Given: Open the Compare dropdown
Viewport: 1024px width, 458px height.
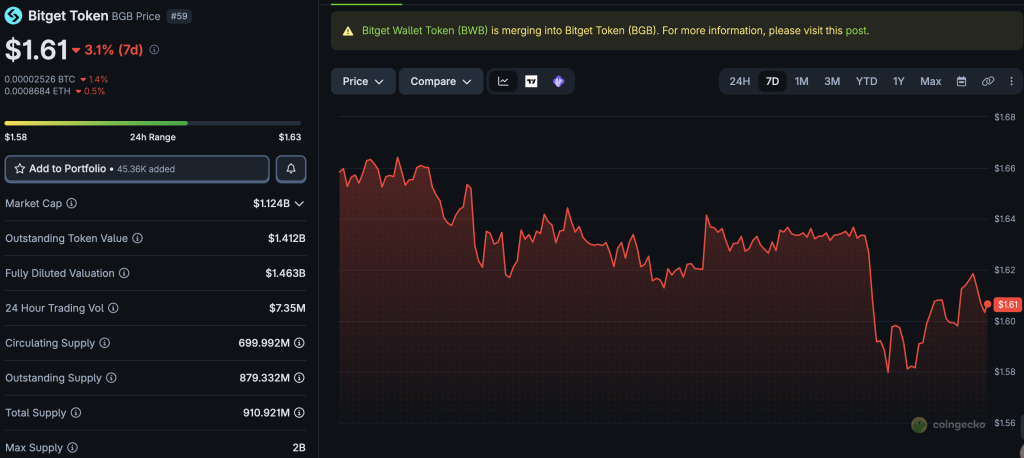Looking at the screenshot, I should point(441,82).
